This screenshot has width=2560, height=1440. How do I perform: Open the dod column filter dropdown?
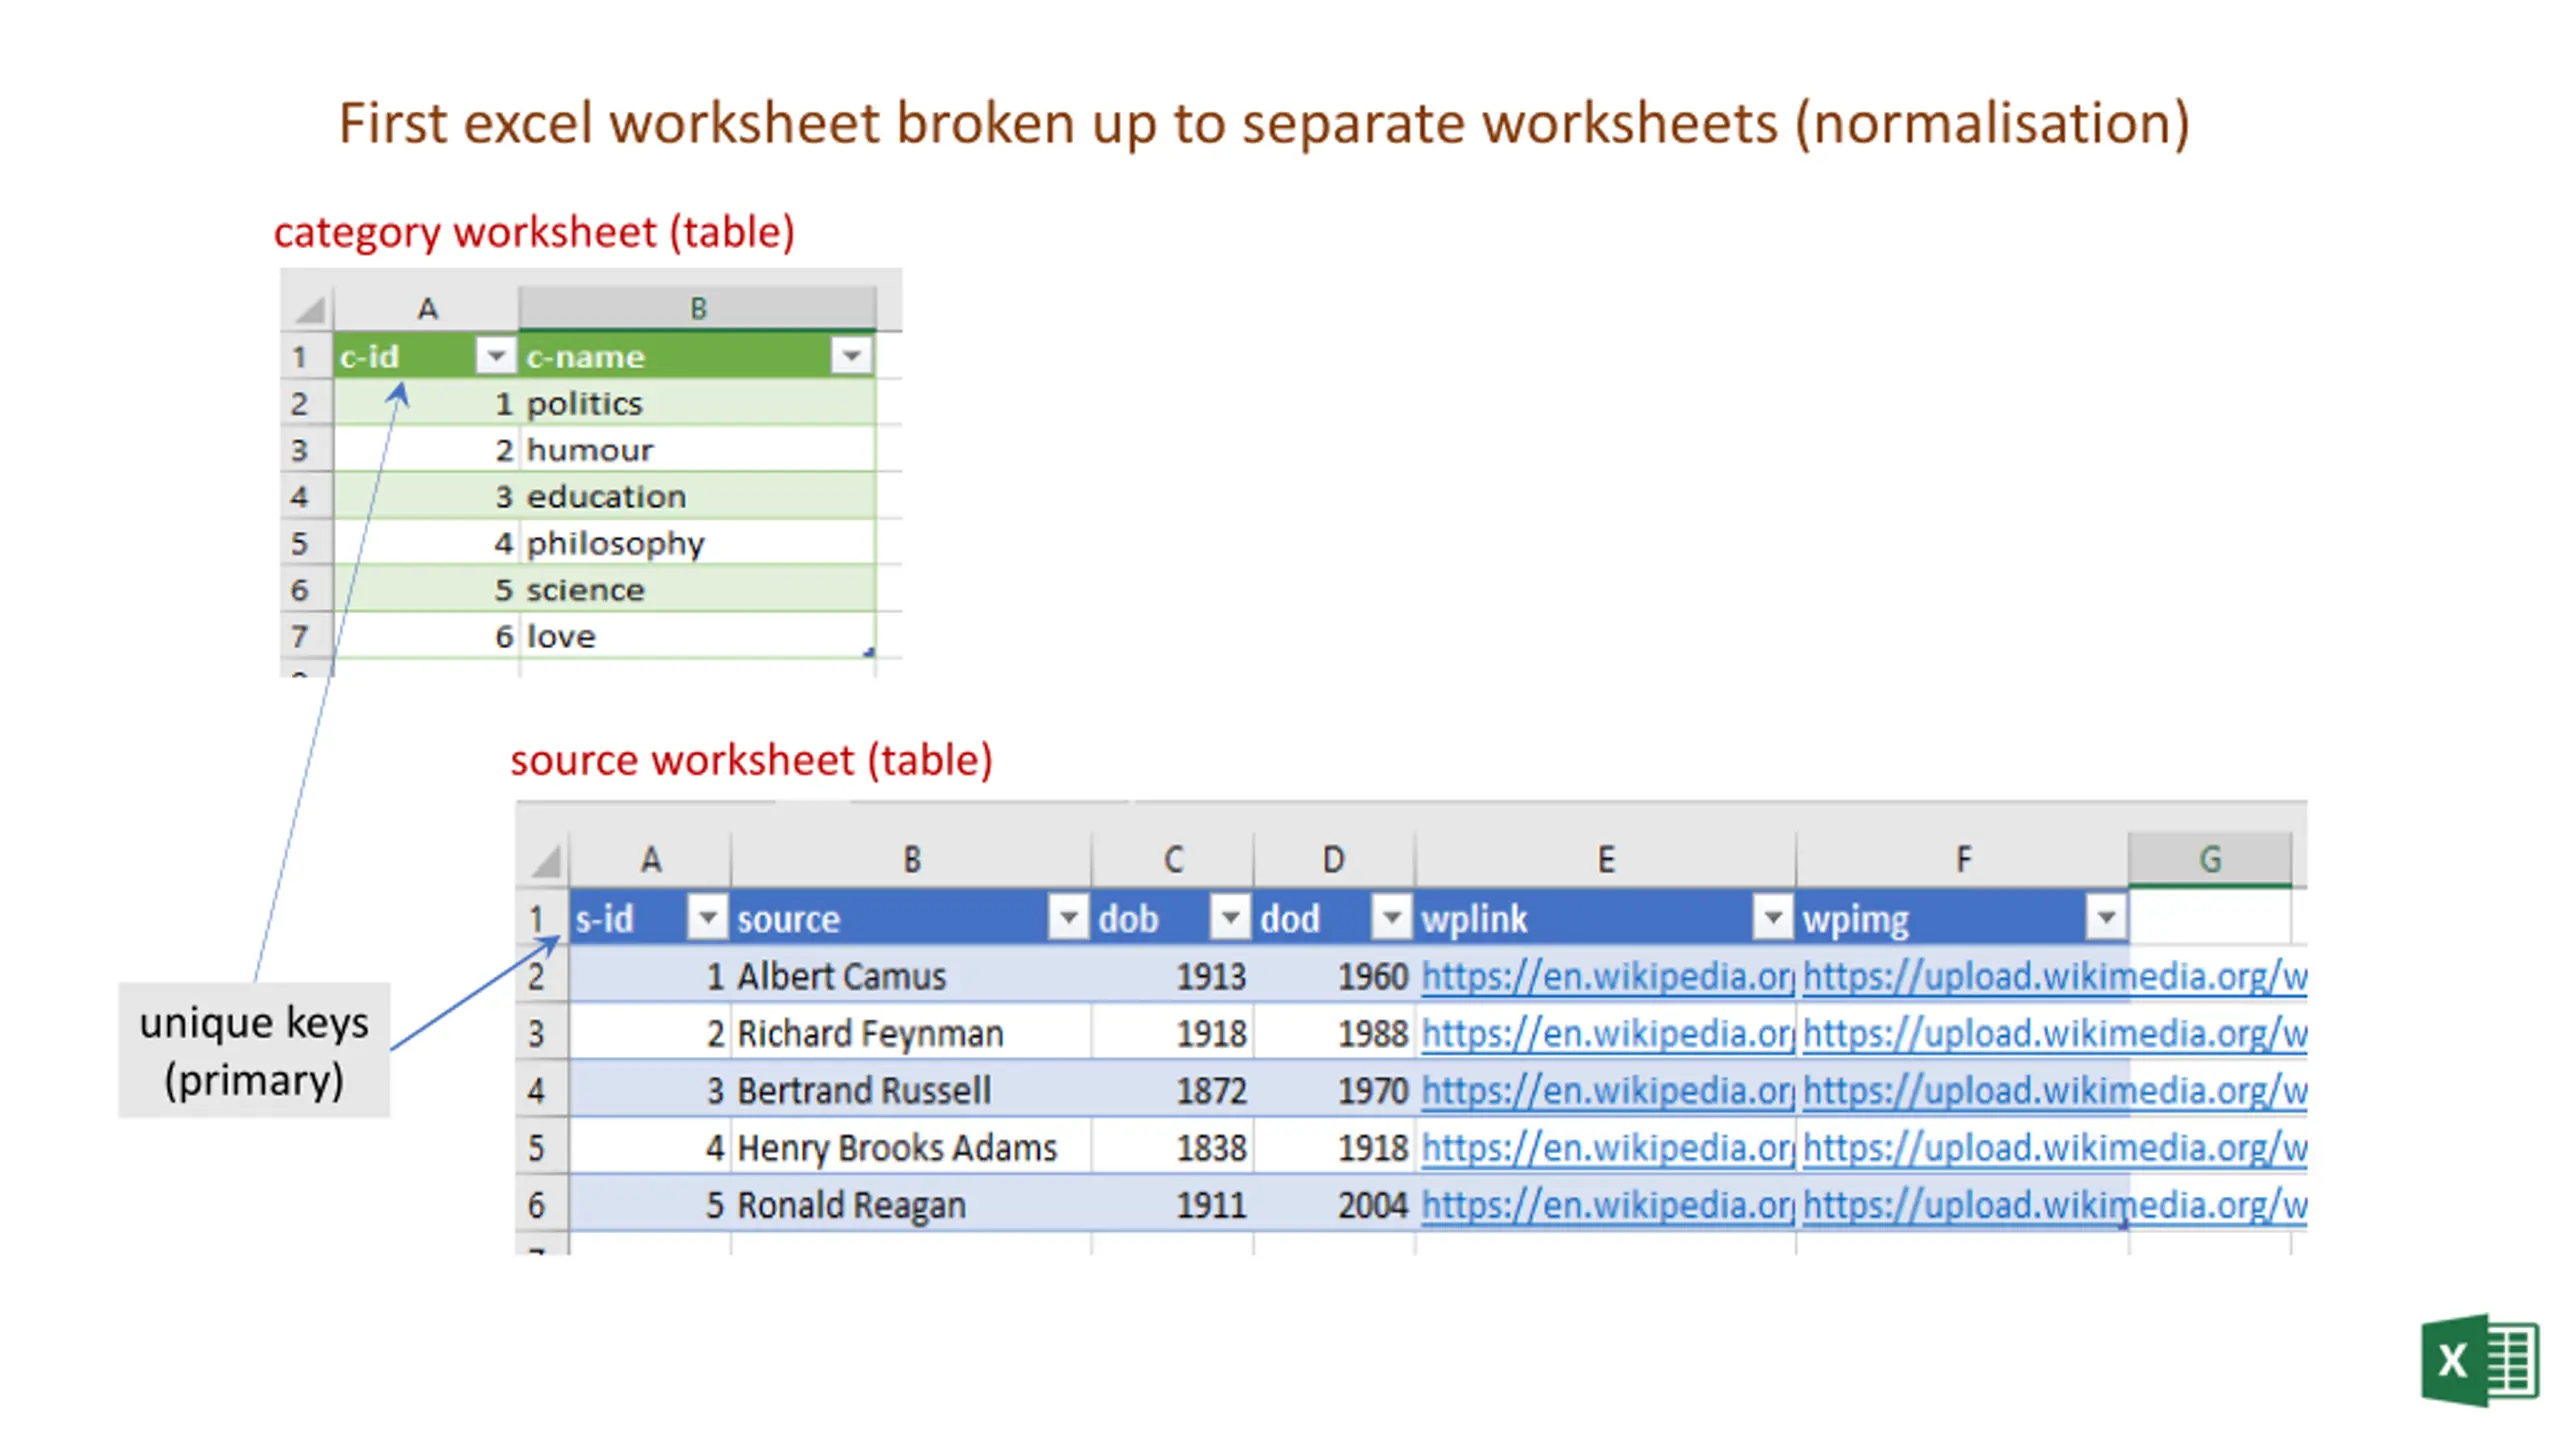tap(1391, 917)
